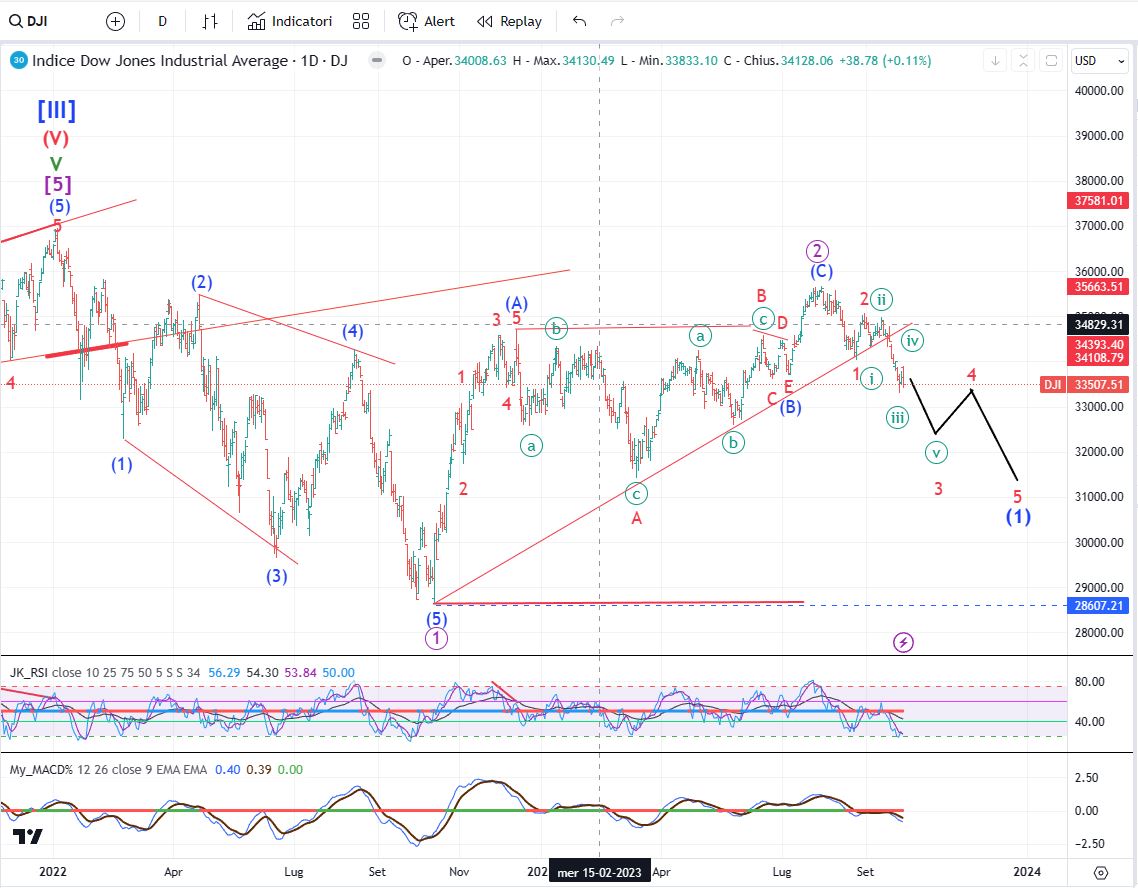
Task: Toggle the legend collapse pill next to DJ
Action: pos(377,60)
